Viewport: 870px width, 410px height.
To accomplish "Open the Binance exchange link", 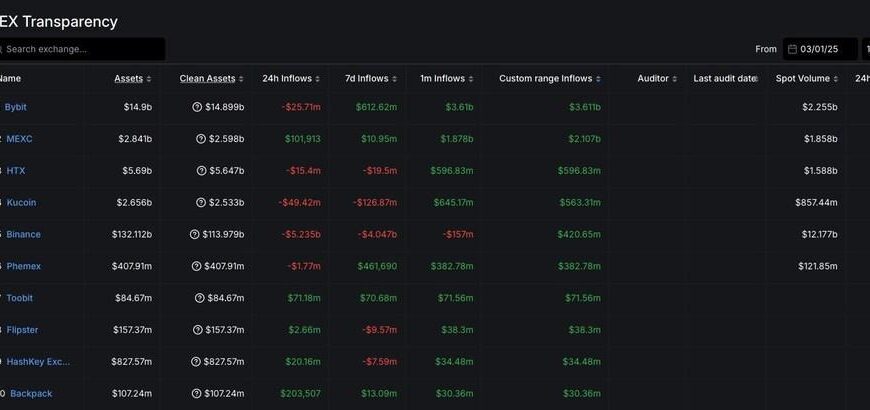I will tap(23, 234).
